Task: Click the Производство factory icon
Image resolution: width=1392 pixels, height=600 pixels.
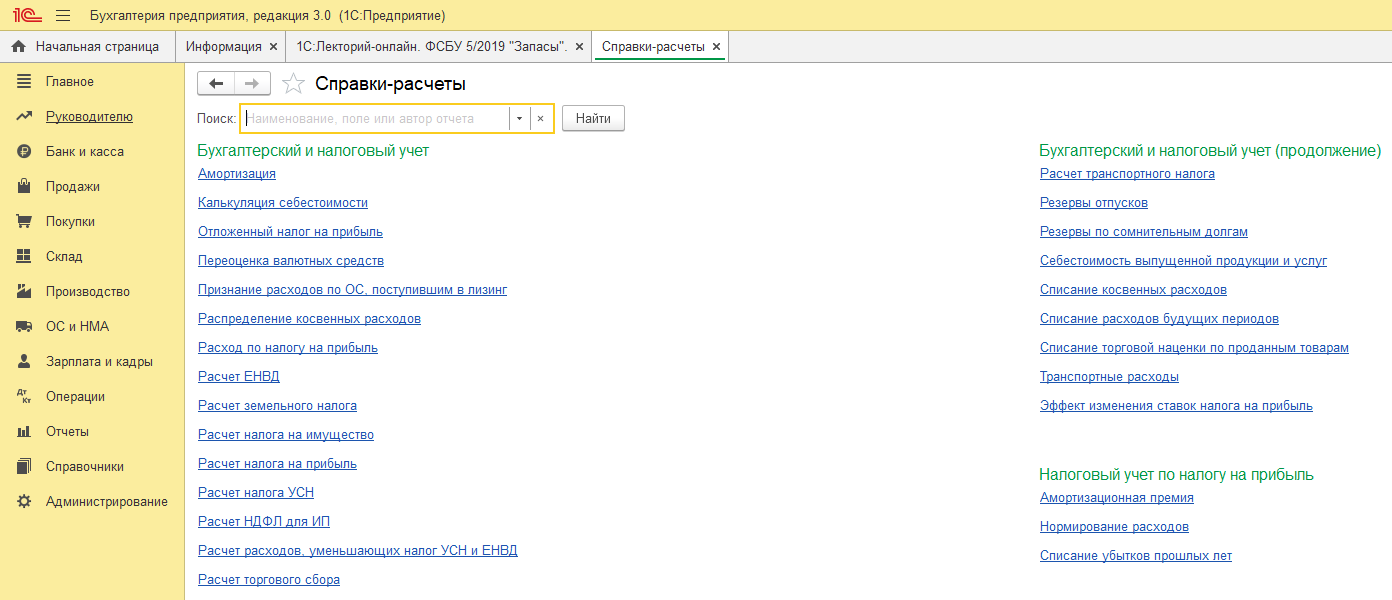Action: [24, 292]
